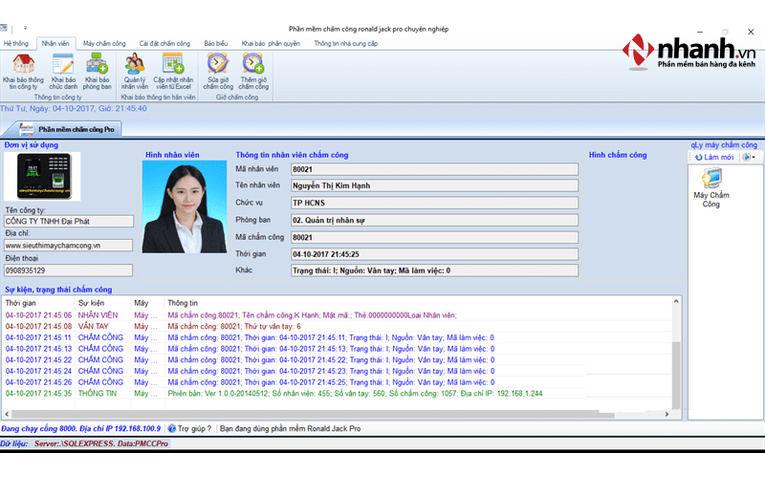Click the fingerprint device thumbnail image
Viewport: 765px width, 478px height.
coord(44,176)
